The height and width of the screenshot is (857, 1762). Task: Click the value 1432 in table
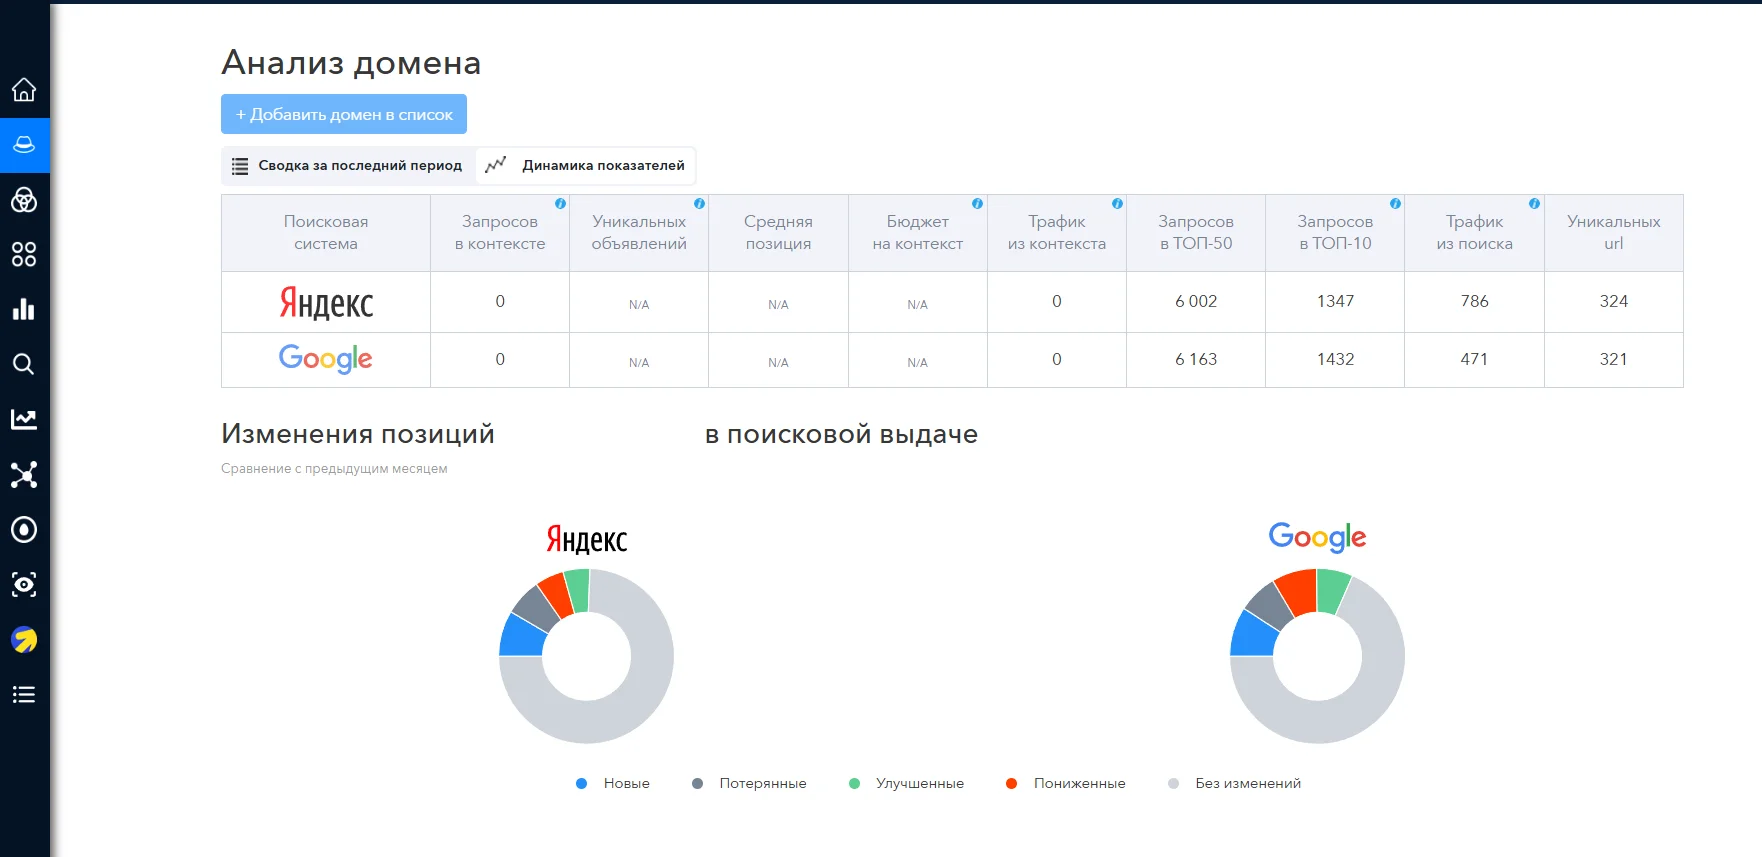[1335, 359]
